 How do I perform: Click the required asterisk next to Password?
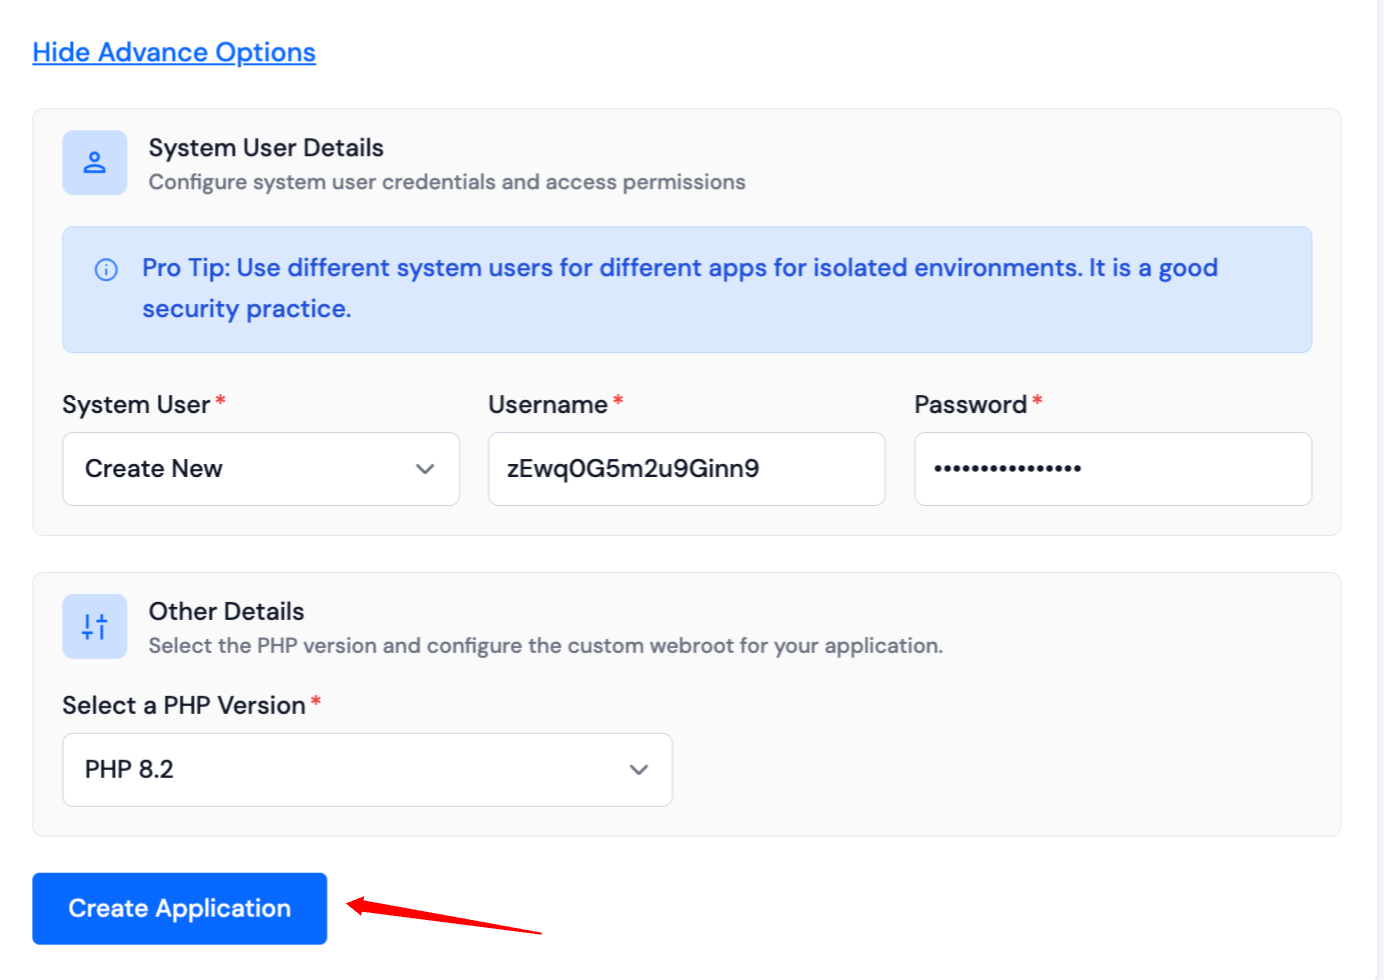(x=1036, y=398)
